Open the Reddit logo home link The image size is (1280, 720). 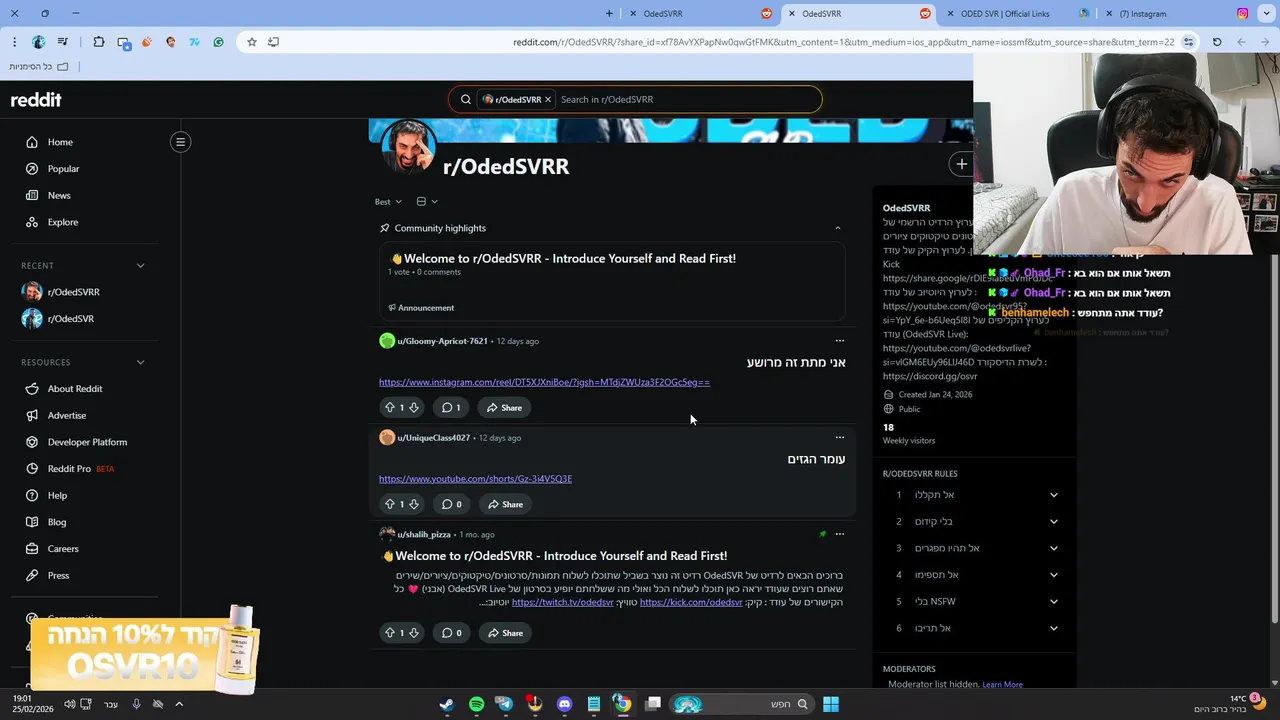tap(36, 99)
